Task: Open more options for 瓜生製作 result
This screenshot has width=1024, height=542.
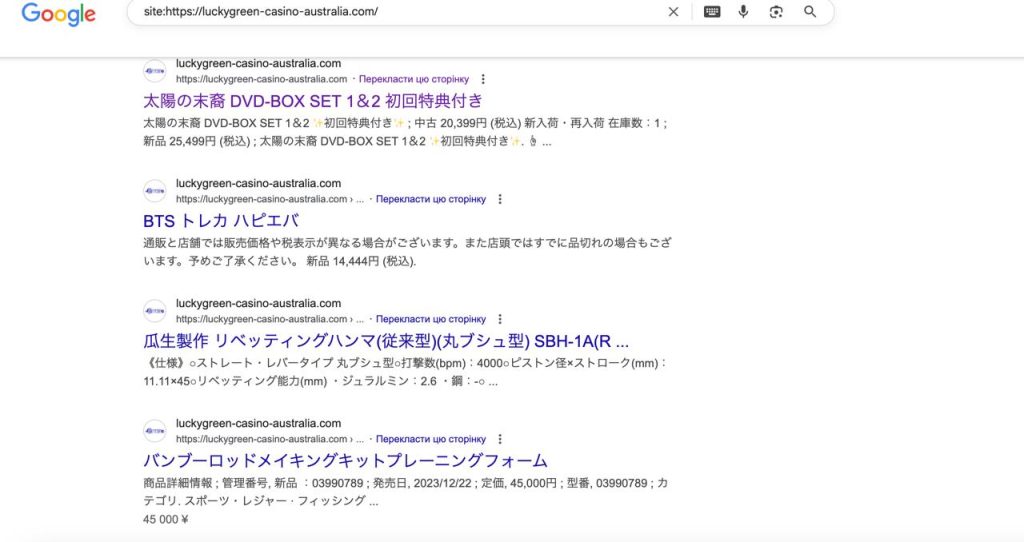Action: pos(500,319)
